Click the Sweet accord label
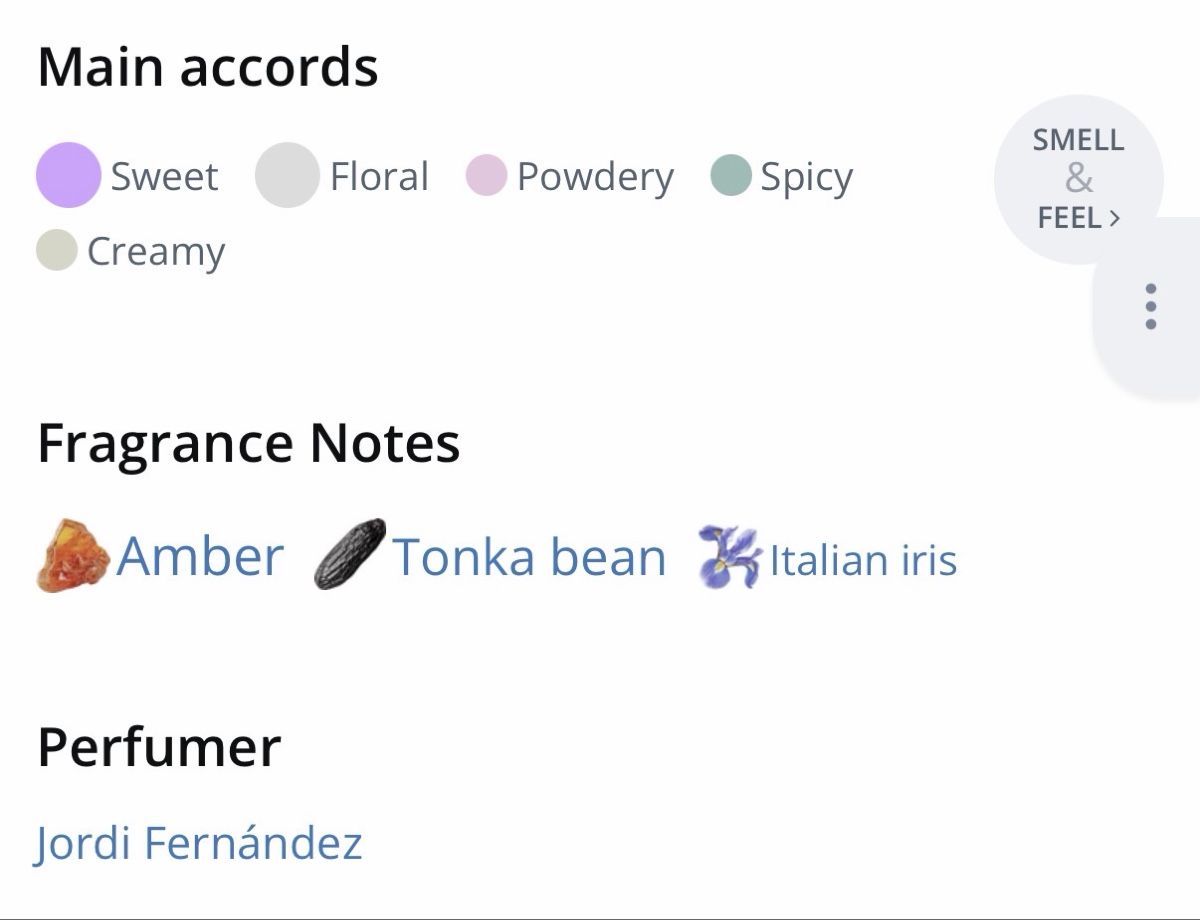Viewport: 1200px width, 920px height. coord(164,176)
